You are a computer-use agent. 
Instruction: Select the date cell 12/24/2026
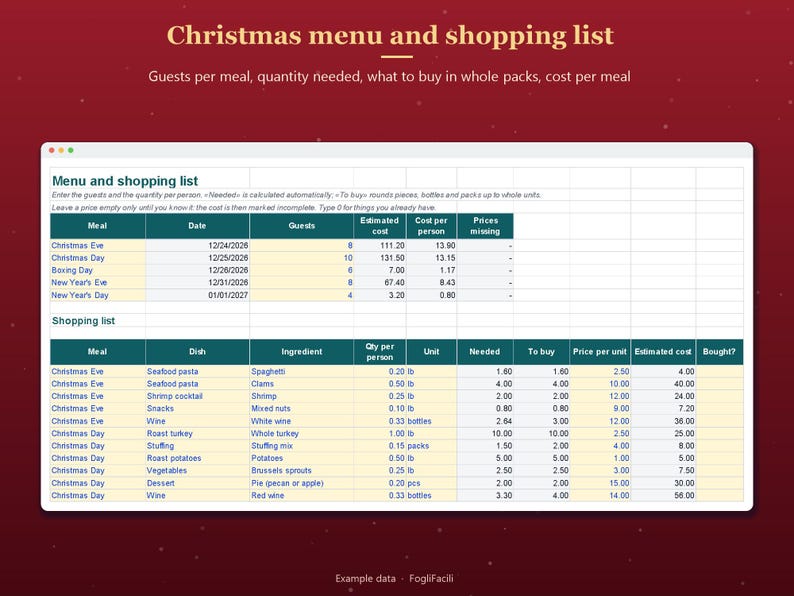[197, 246]
